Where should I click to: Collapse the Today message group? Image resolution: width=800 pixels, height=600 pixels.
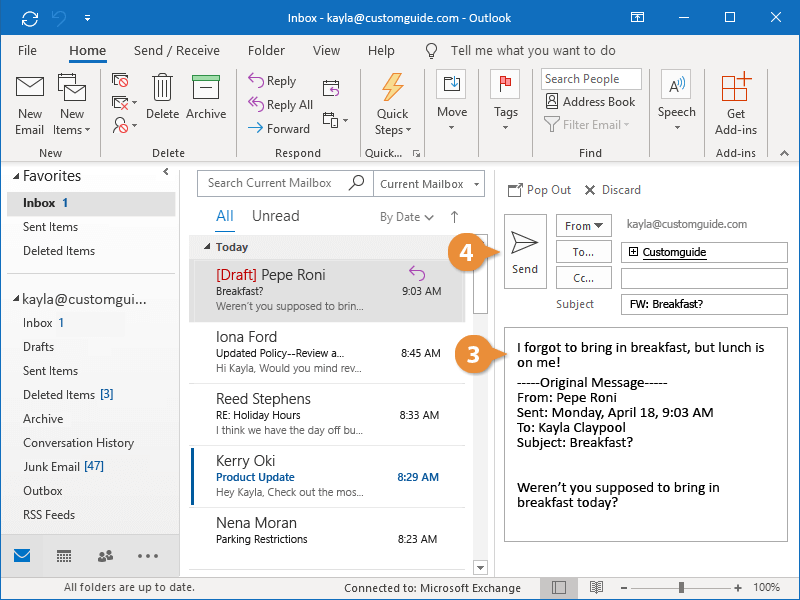coord(207,247)
